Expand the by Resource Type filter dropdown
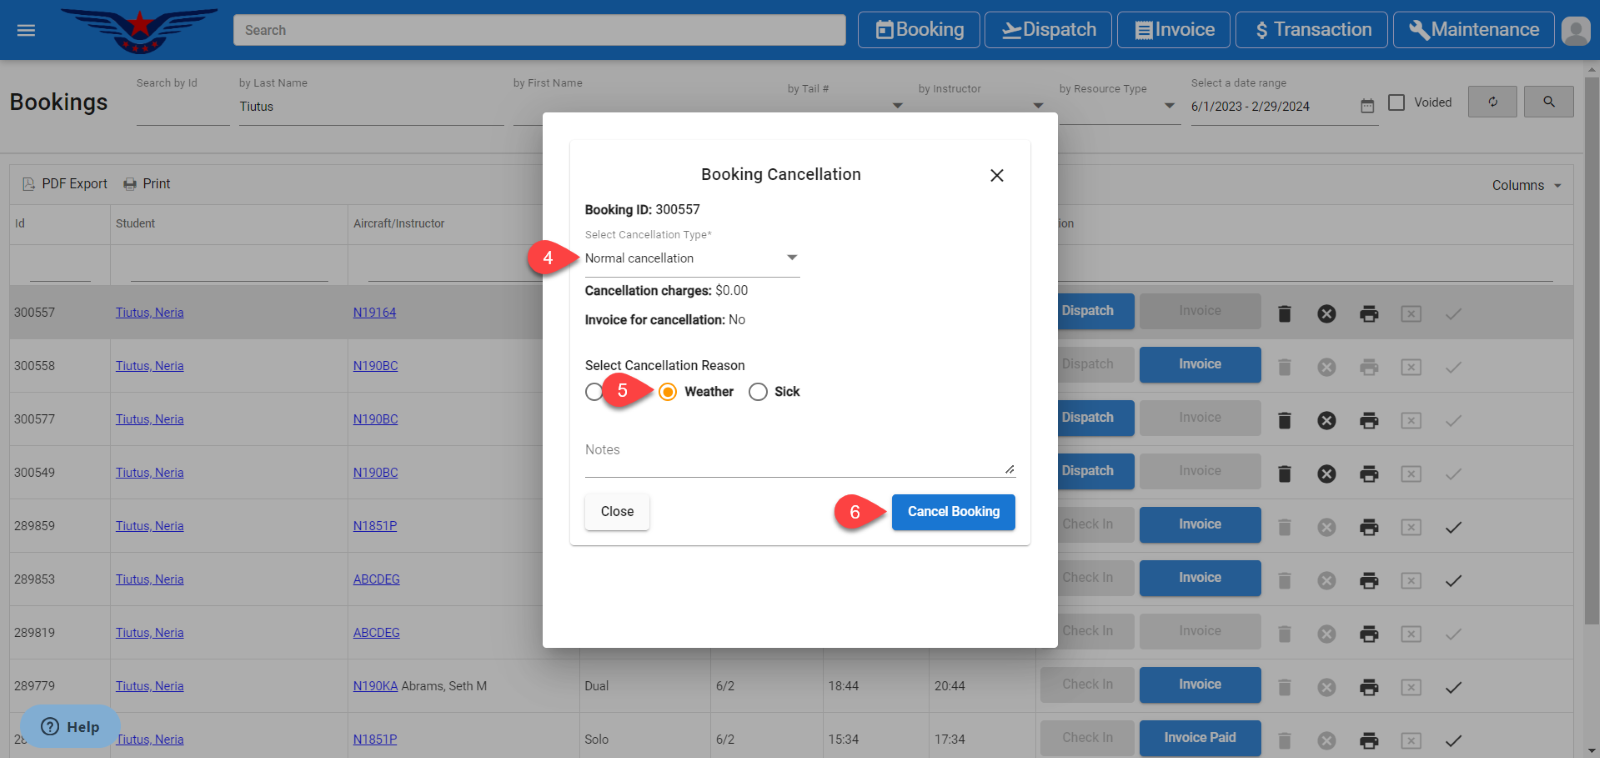 [1168, 105]
